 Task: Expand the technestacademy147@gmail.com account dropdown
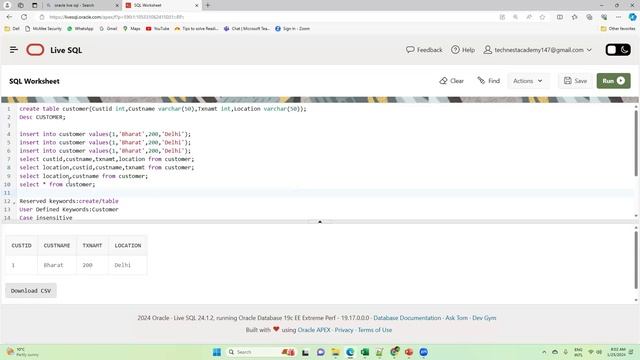pyautogui.click(x=538, y=50)
